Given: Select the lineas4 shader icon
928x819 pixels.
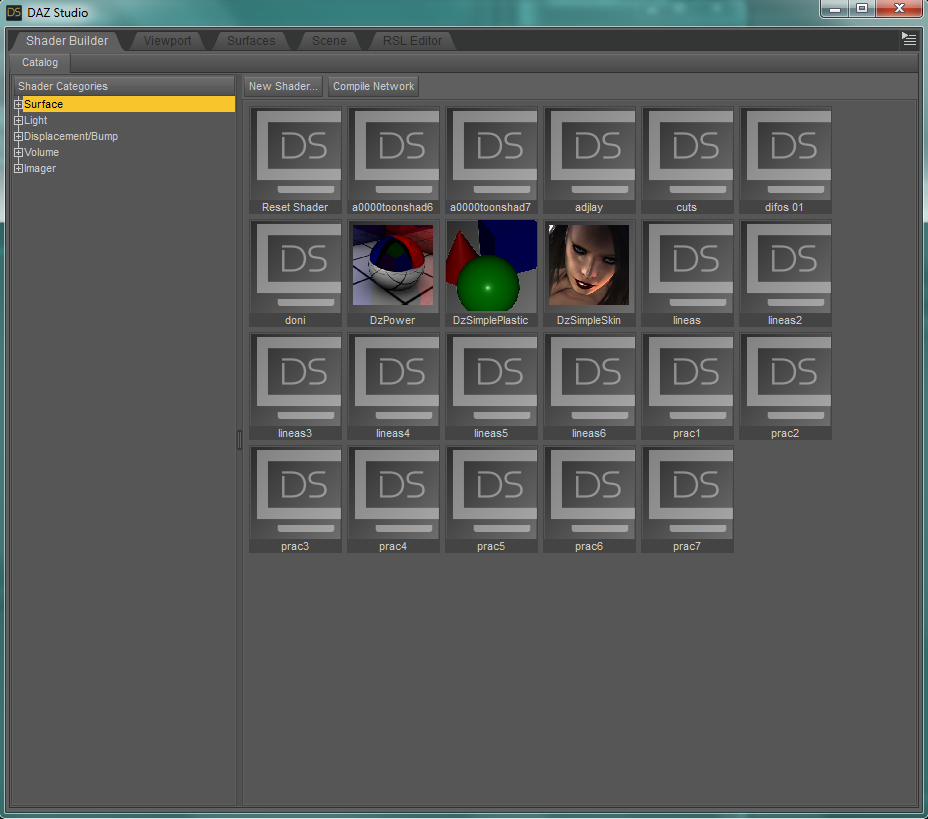Looking at the screenshot, I should click(x=394, y=386).
